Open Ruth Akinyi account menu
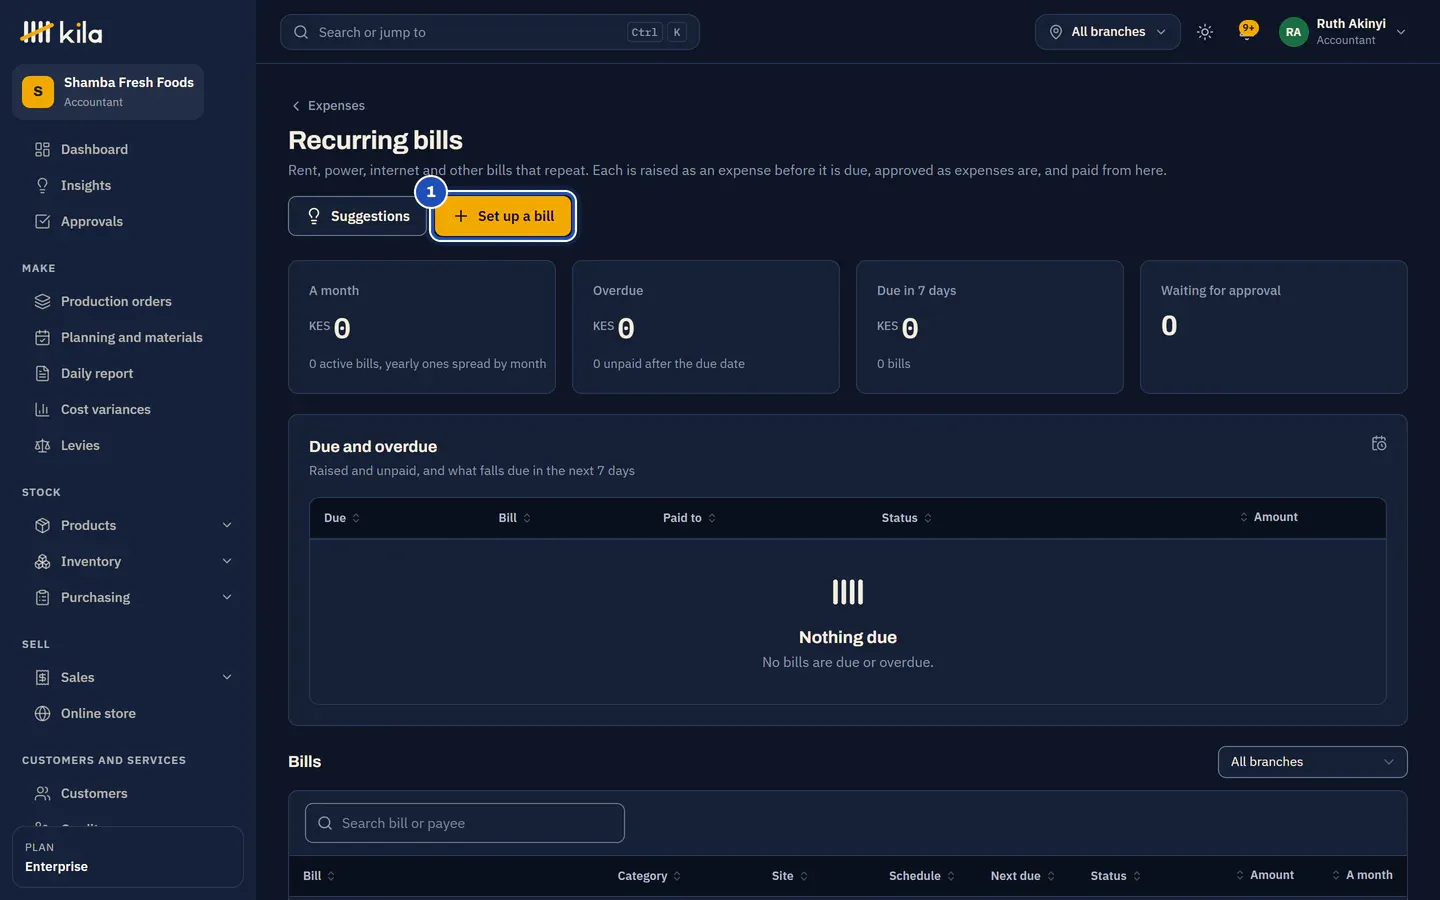 (1345, 32)
